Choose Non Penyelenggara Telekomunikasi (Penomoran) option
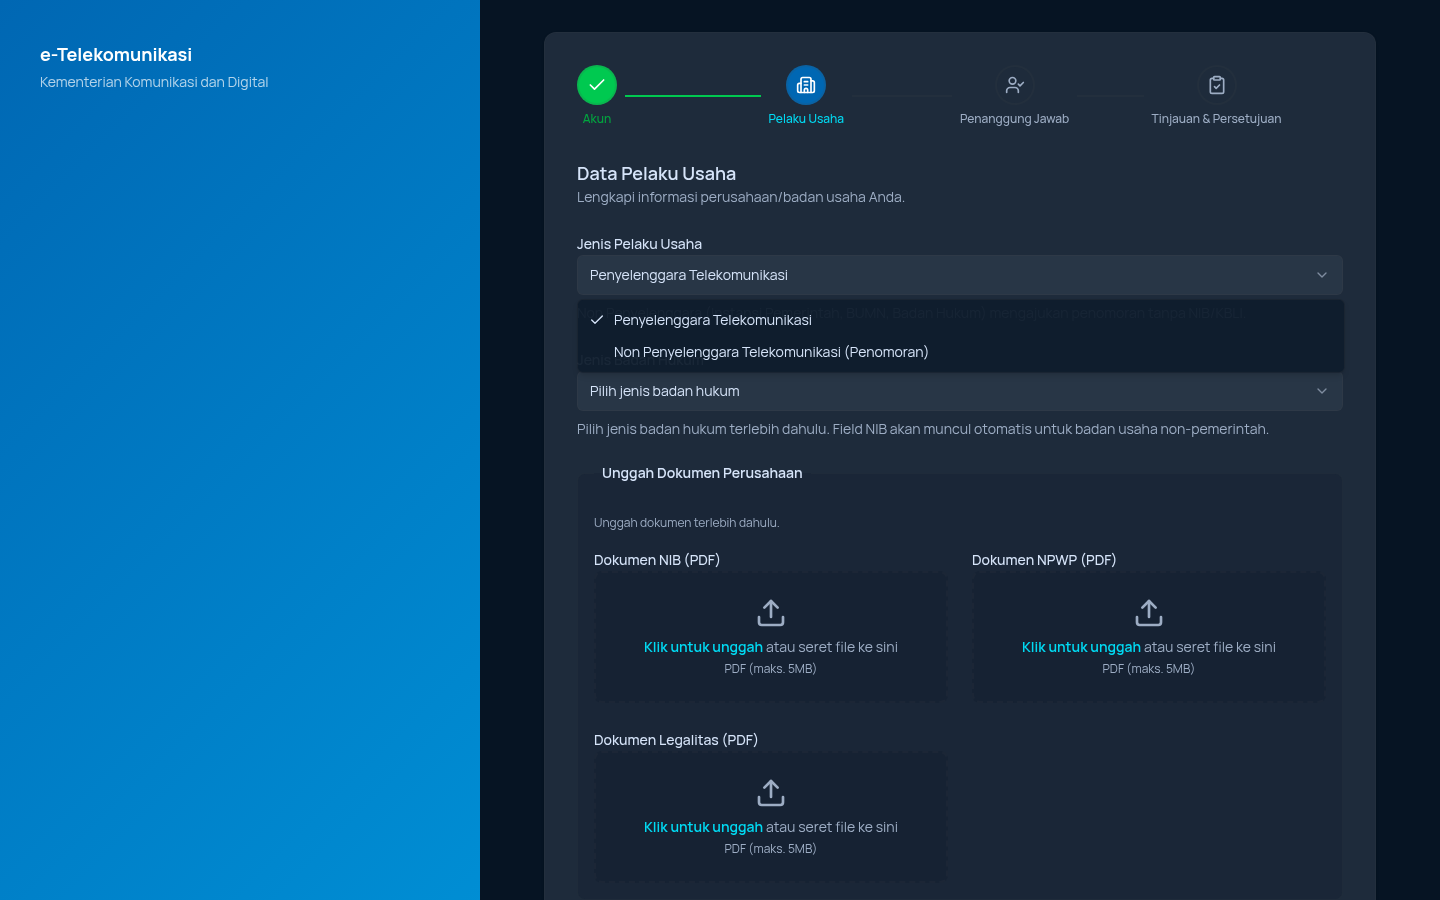Image resolution: width=1440 pixels, height=900 pixels. 960,352
